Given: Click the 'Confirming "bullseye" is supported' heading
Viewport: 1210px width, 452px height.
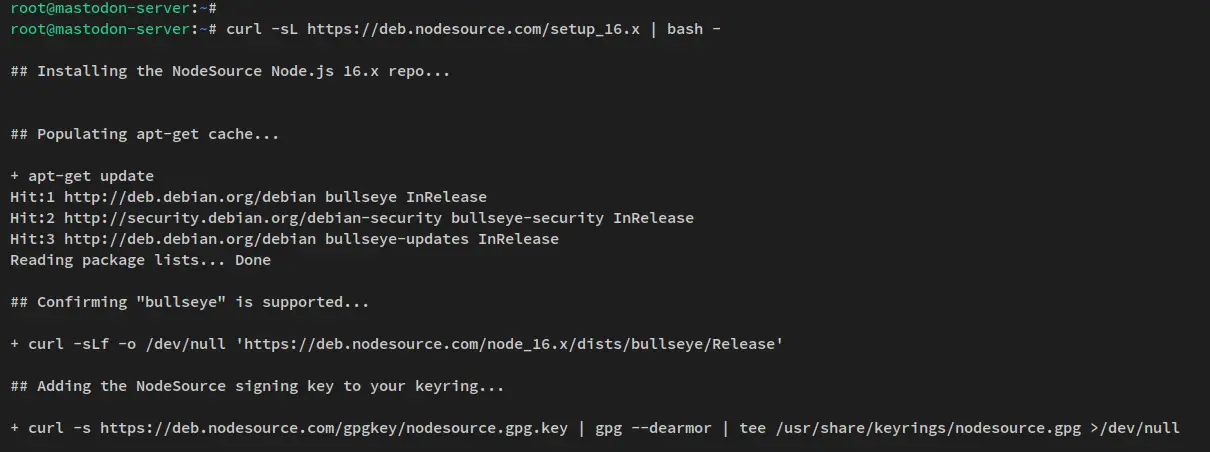Looking at the screenshot, I should [190, 302].
